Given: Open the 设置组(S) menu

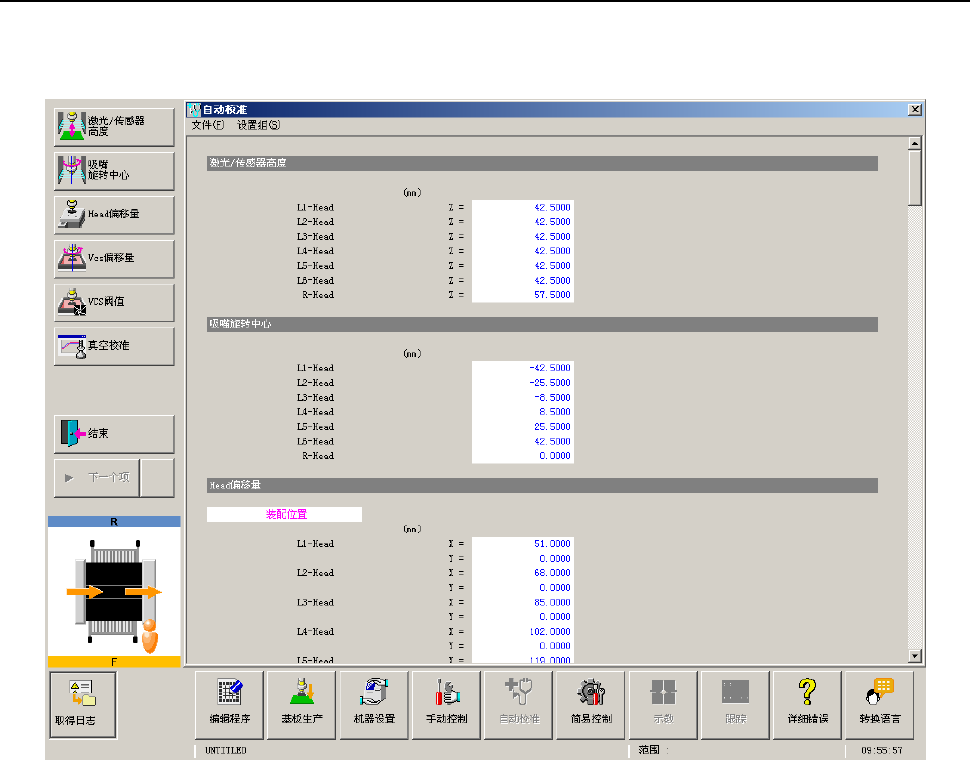Looking at the screenshot, I should 259,125.
